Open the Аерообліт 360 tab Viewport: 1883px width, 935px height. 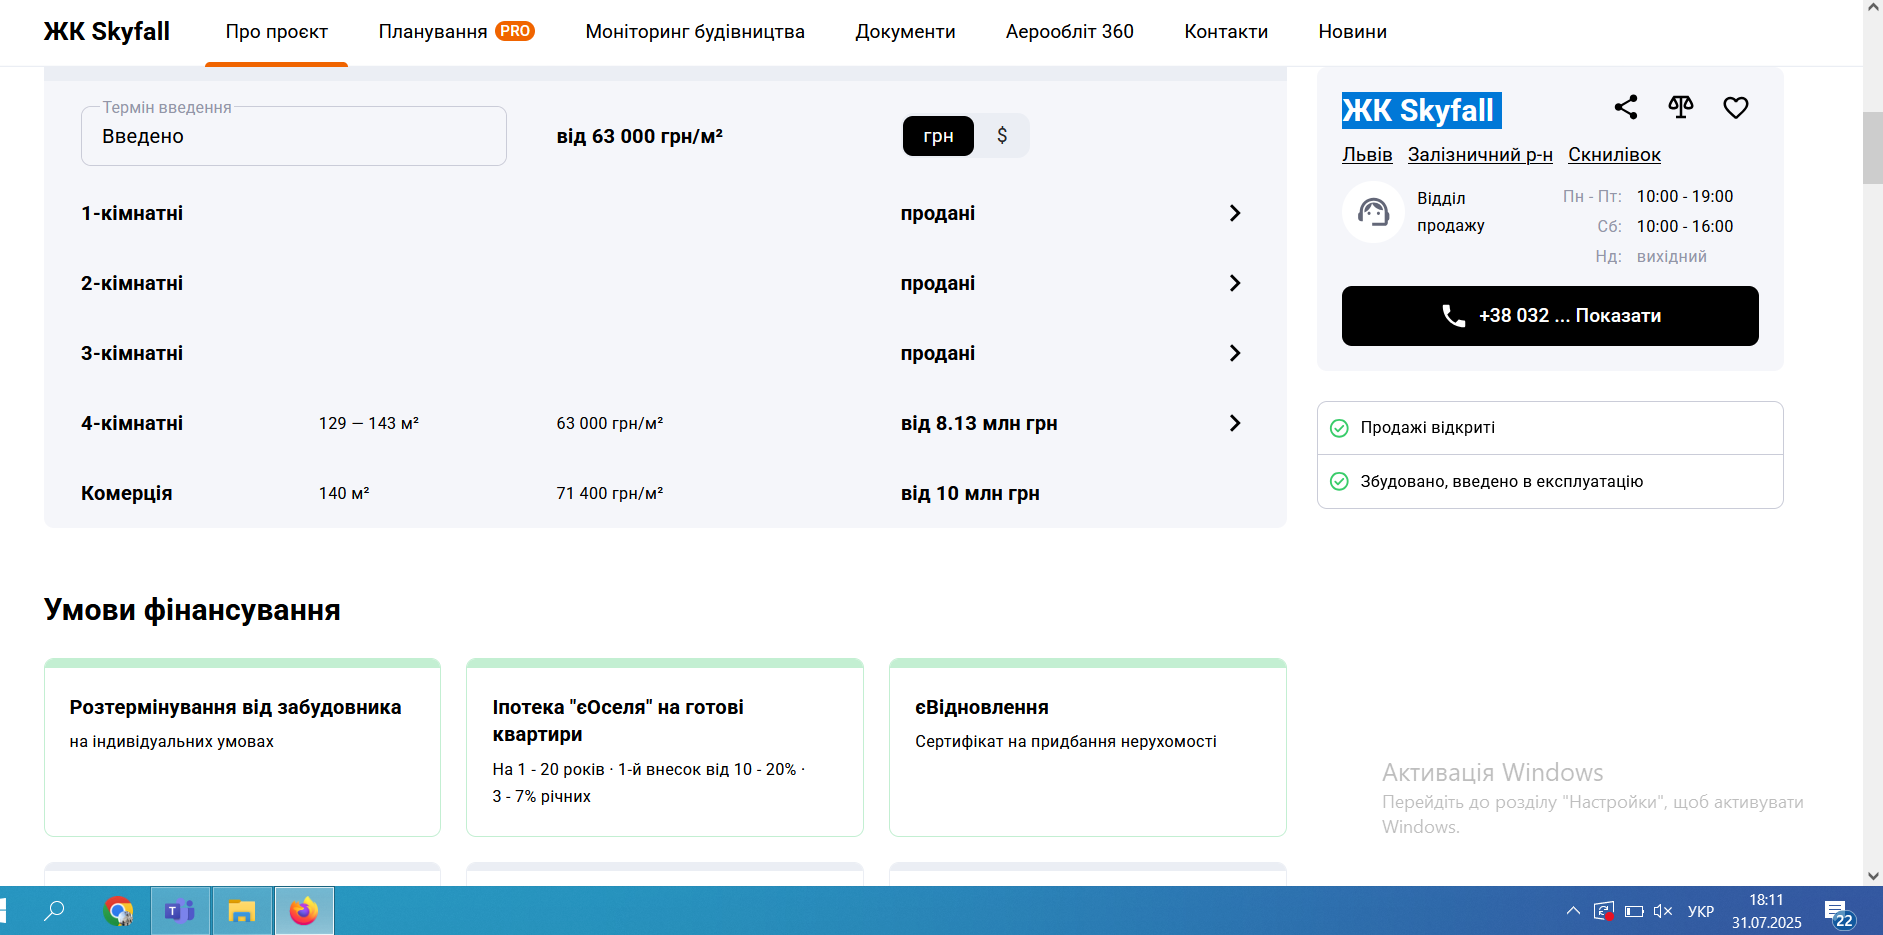click(1070, 32)
